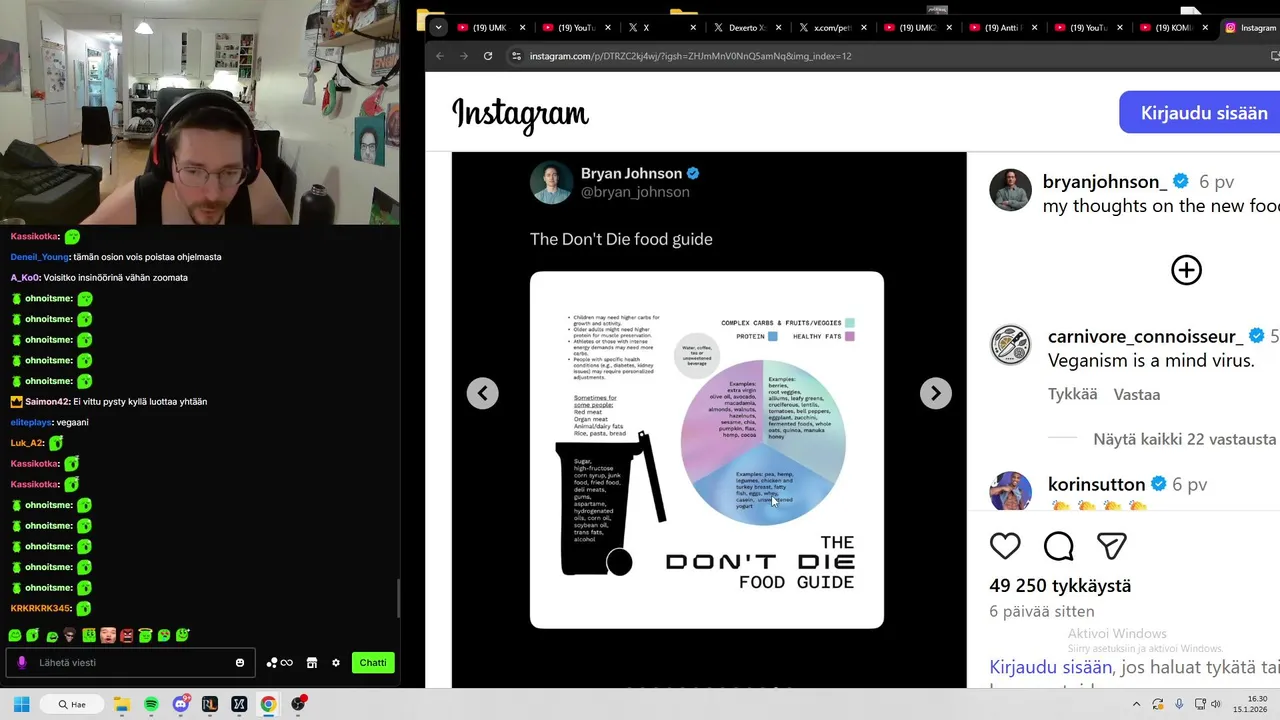The image size is (1280, 720).
Task: Open Discord from the taskbar
Action: pyautogui.click(x=180, y=704)
